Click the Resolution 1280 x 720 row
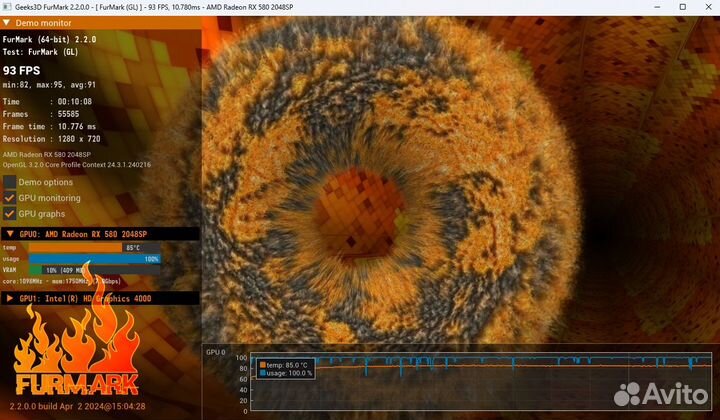720x420 pixels. point(51,139)
